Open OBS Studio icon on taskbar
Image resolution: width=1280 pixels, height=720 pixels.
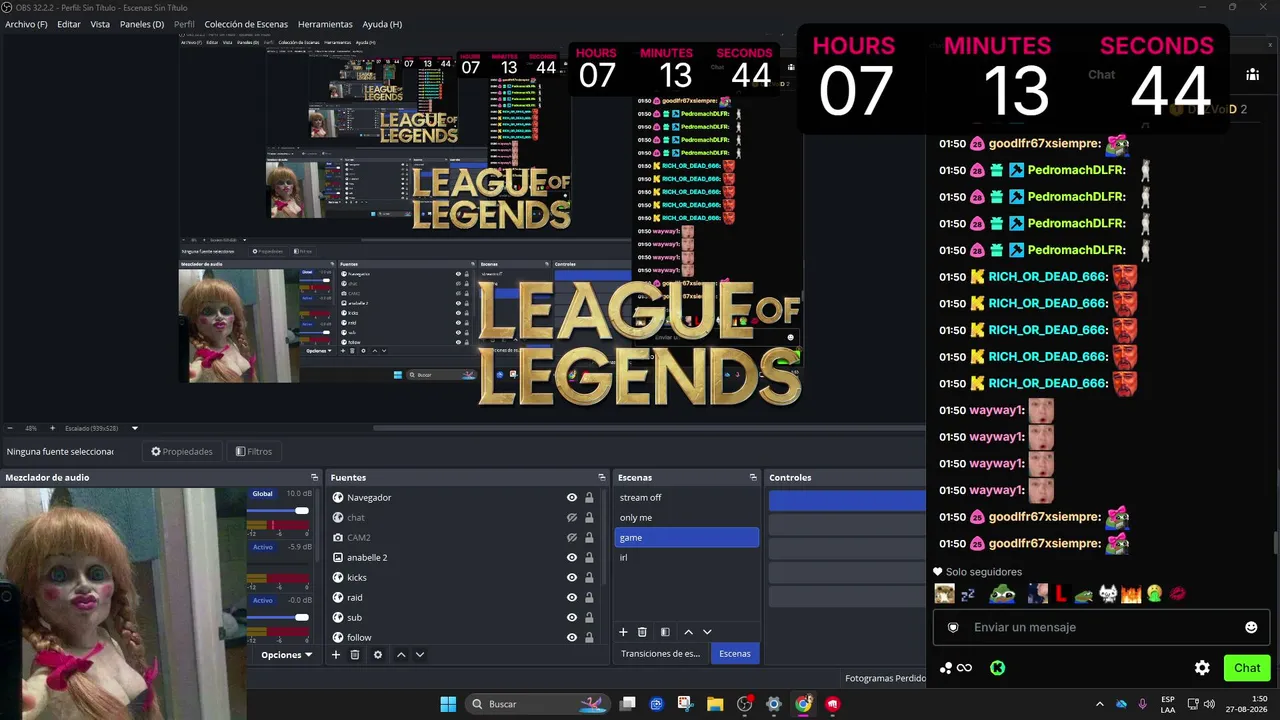pos(744,704)
